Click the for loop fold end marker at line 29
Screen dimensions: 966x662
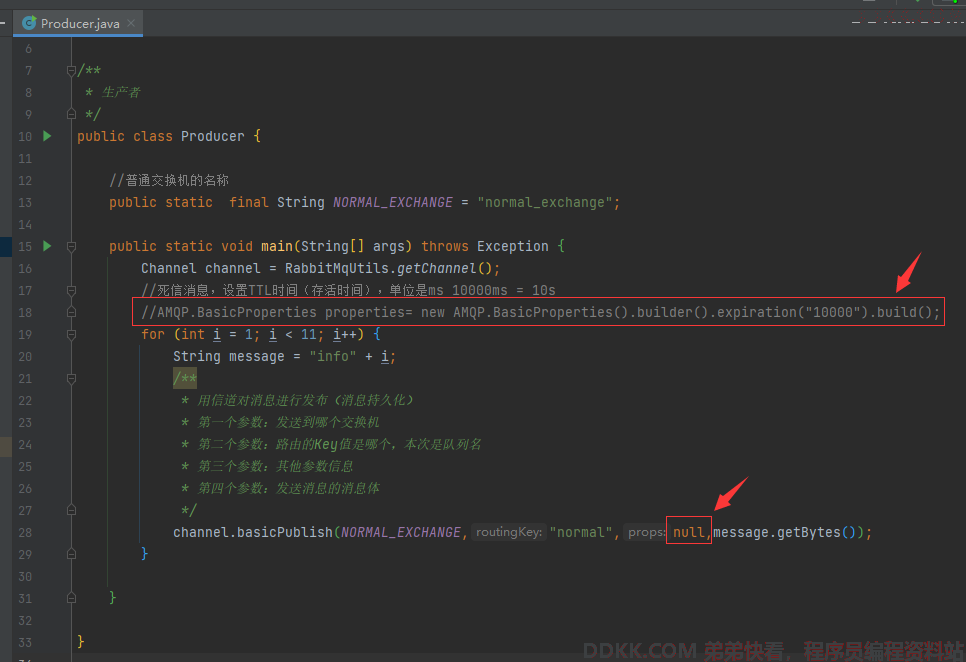[x=71, y=554]
